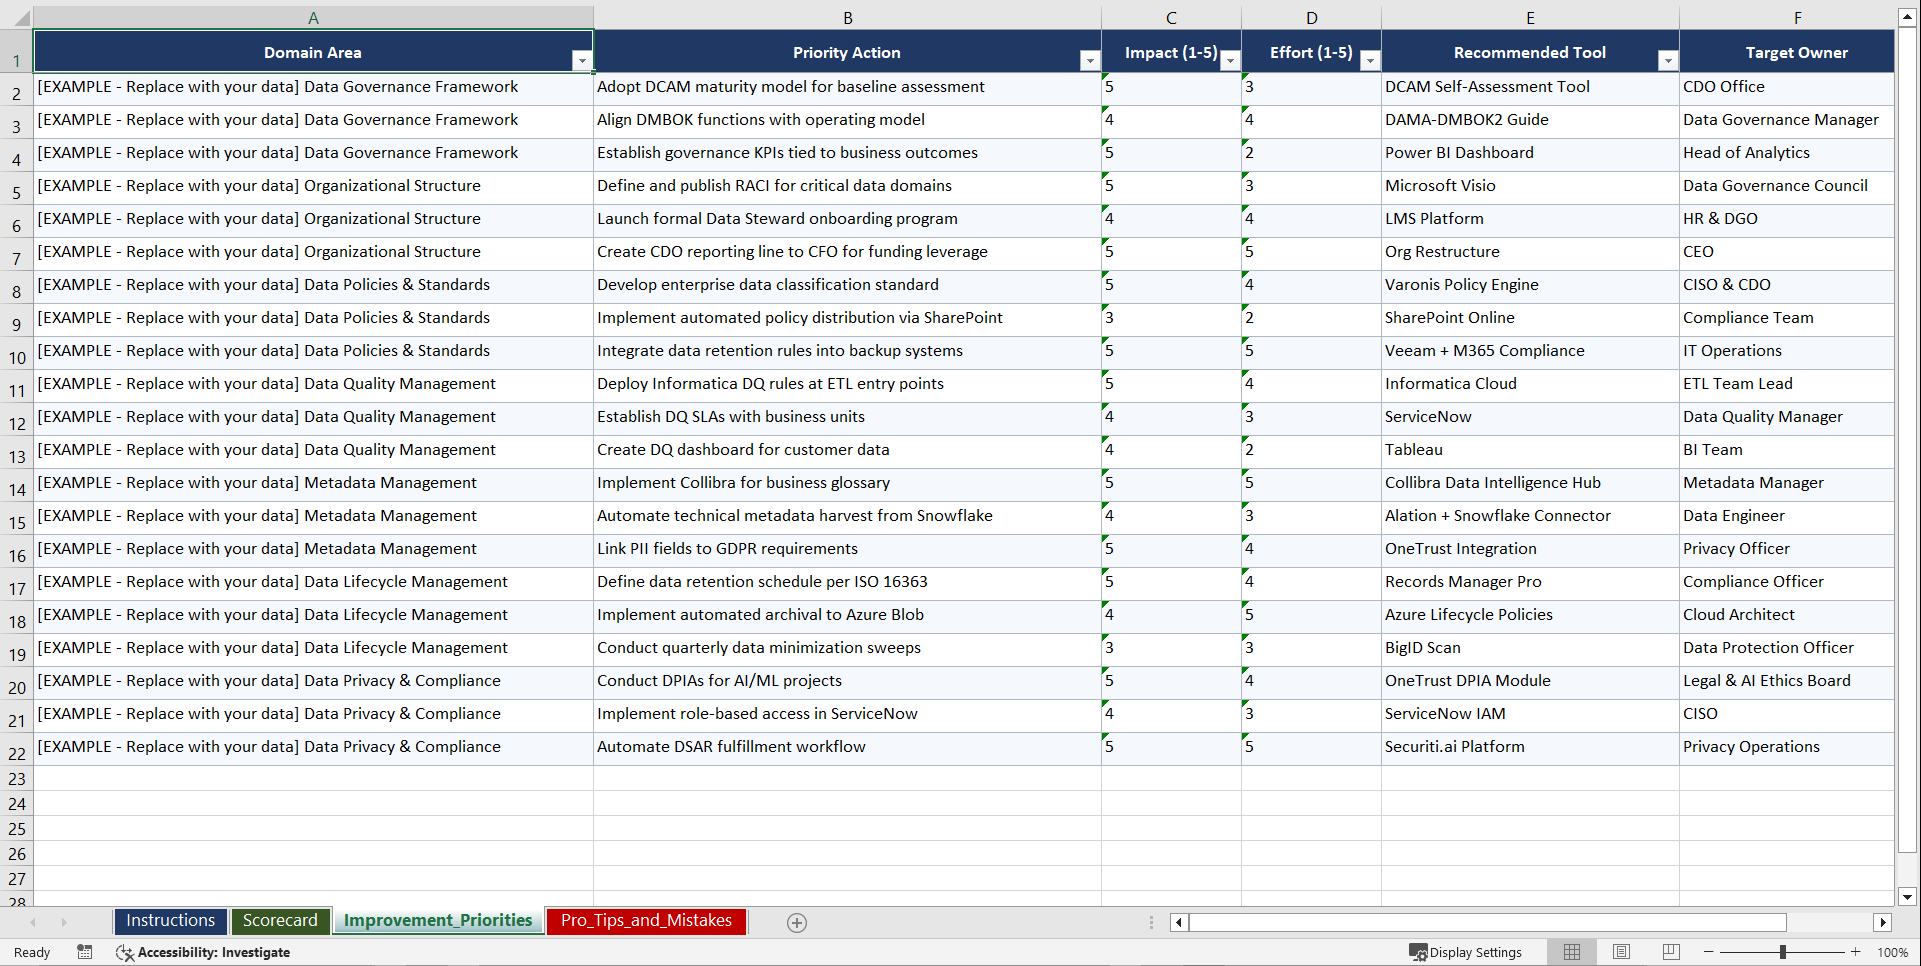Click Accessibility: Investigate in the status bar
This screenshot has height=966, width=1921.
215,952
